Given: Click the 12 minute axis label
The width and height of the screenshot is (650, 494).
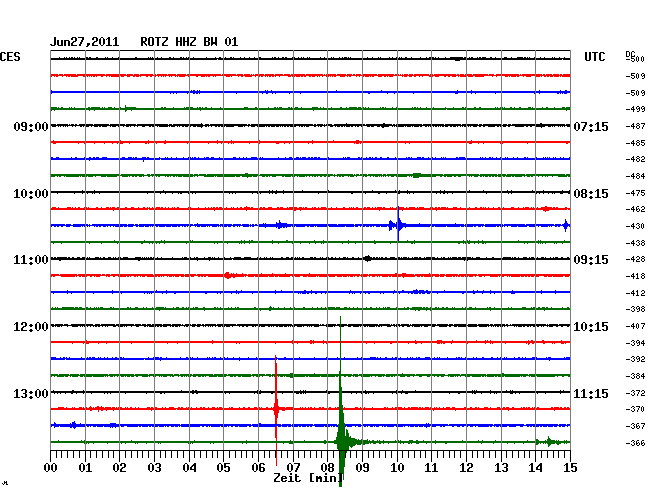Looking at the screenshot, I should [x=466, y=468].
